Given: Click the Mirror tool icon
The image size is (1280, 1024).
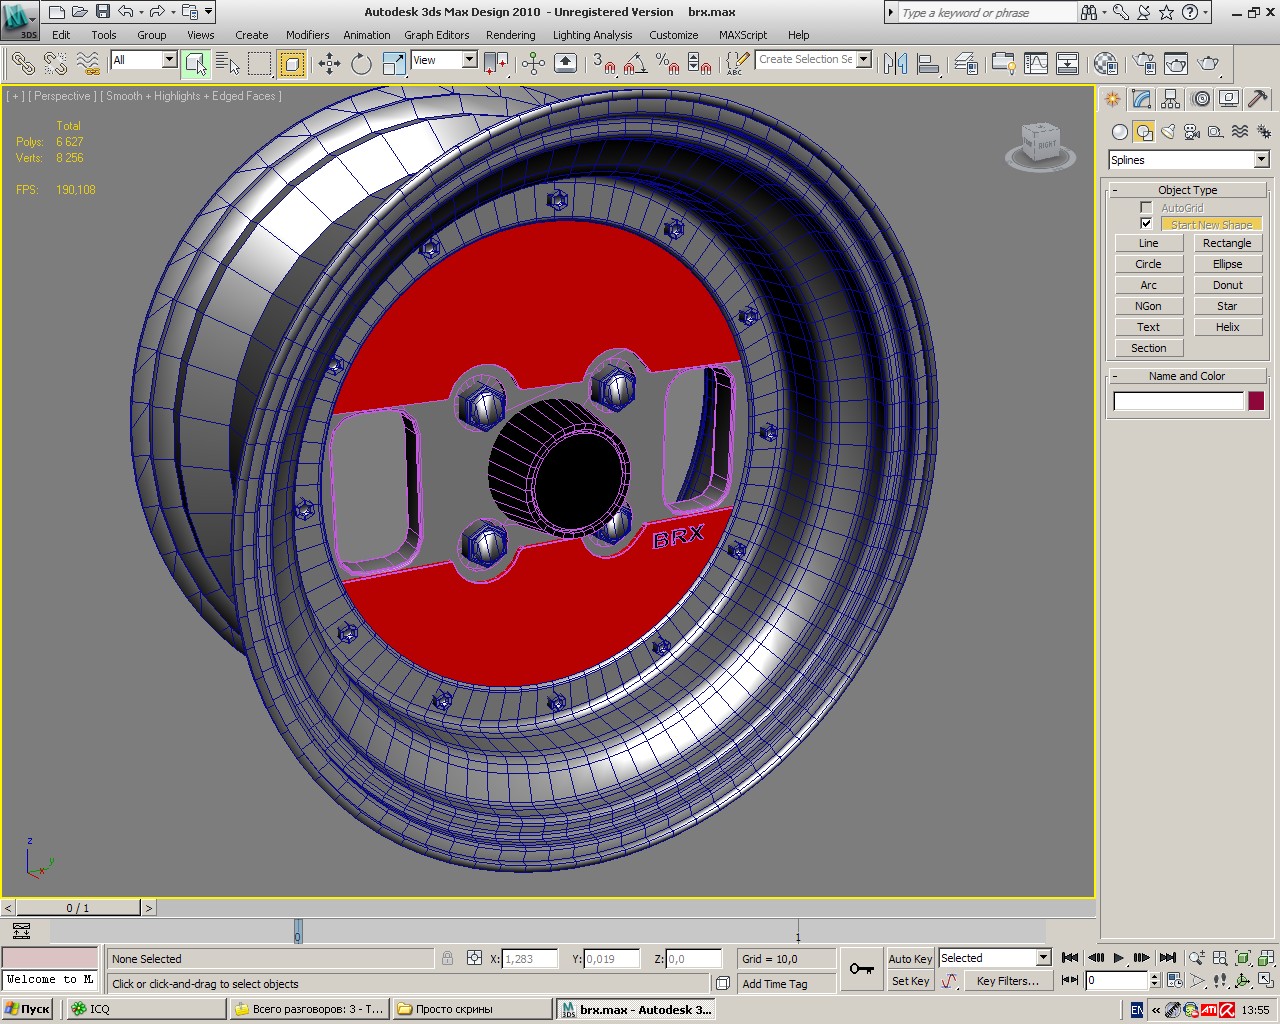Looking at the screenshot, I should coord(895,63).
